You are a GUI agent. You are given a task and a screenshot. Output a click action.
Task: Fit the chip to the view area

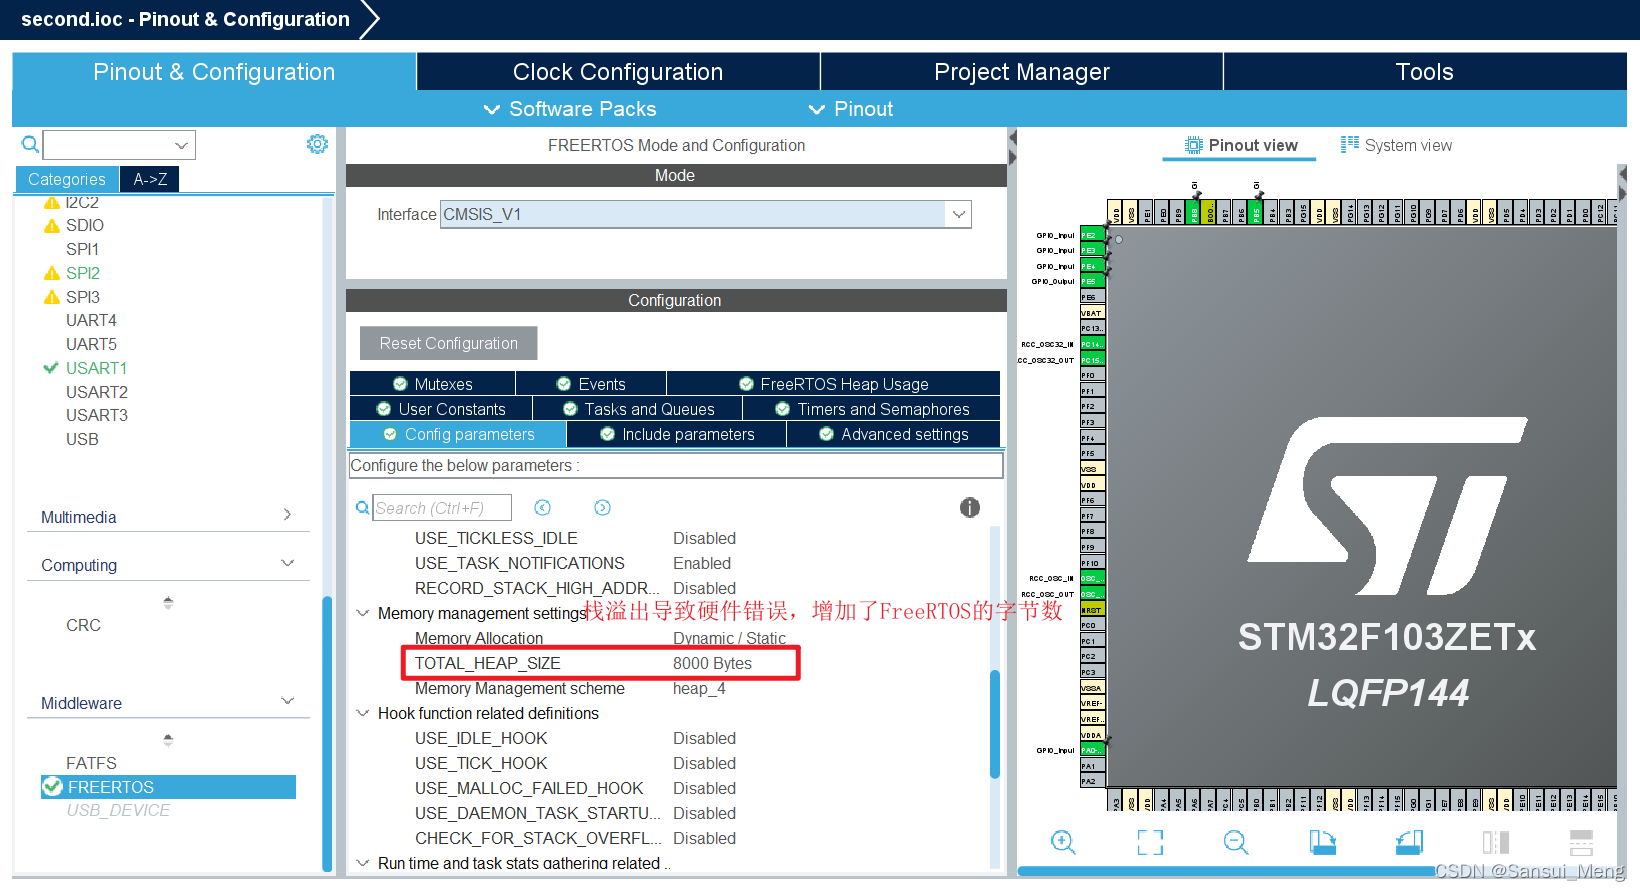coord(1150,843)
